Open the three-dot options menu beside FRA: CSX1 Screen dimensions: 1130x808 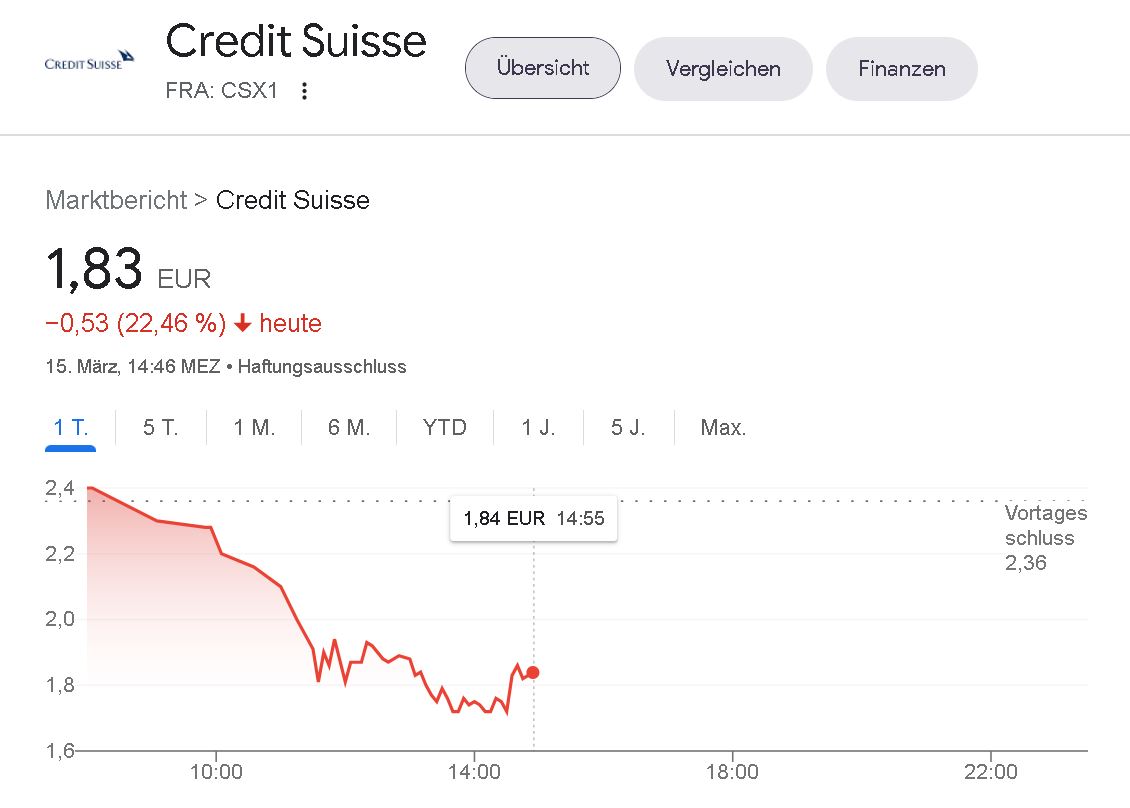305,91
